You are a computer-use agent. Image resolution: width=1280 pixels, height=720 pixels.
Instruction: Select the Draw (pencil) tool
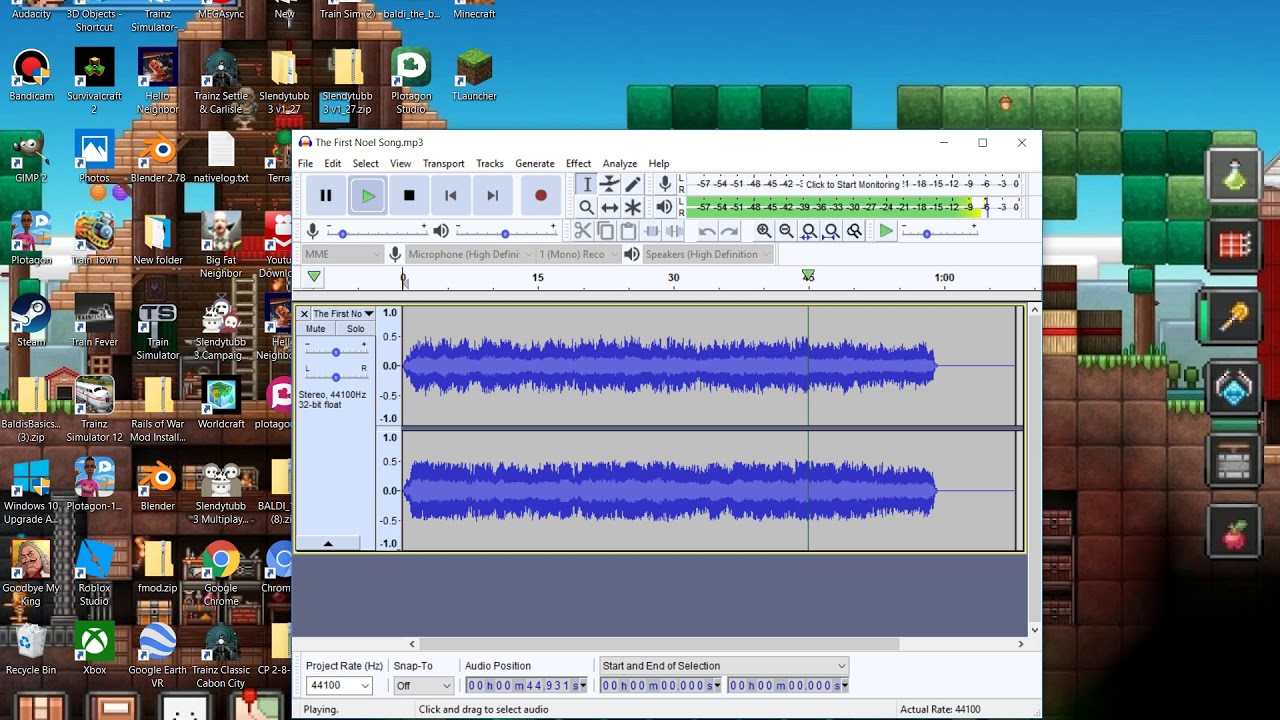(x=632, y=184)
